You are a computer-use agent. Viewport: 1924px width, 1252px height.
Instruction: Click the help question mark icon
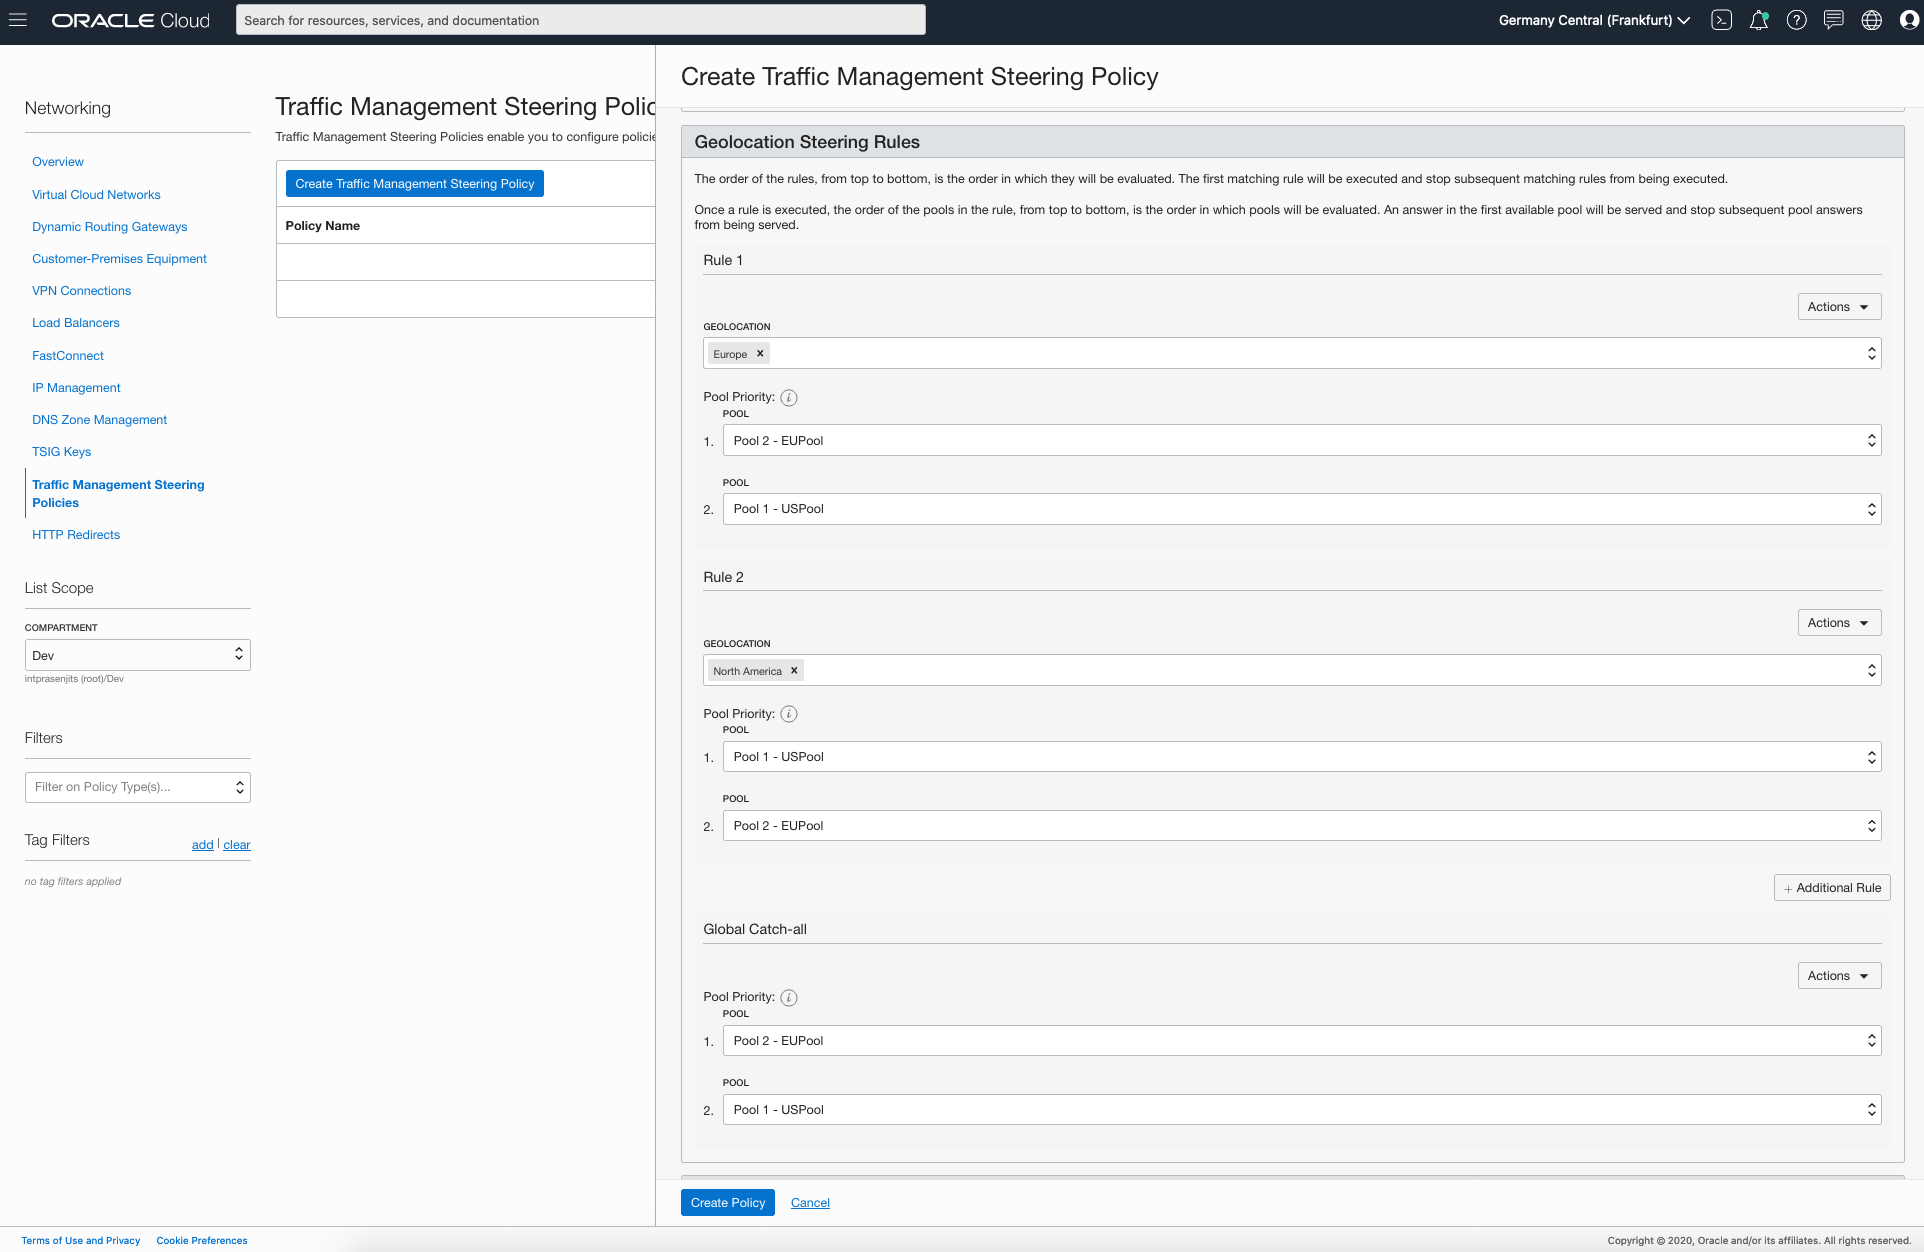[1796, 20]
